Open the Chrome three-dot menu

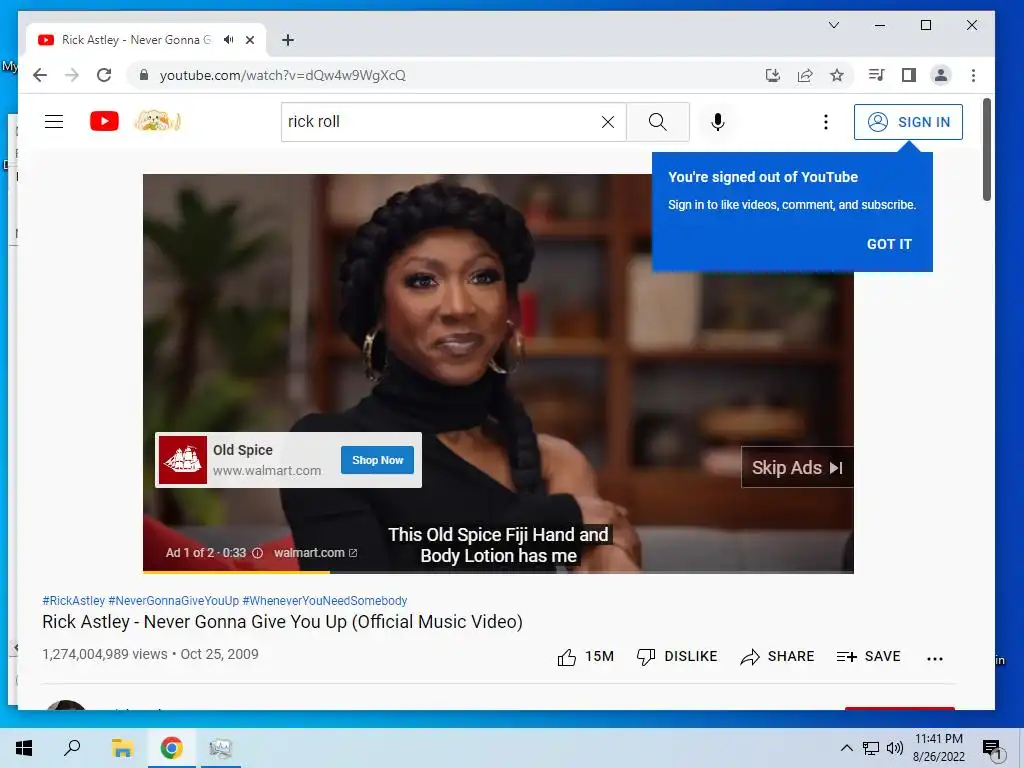point(973,75)
